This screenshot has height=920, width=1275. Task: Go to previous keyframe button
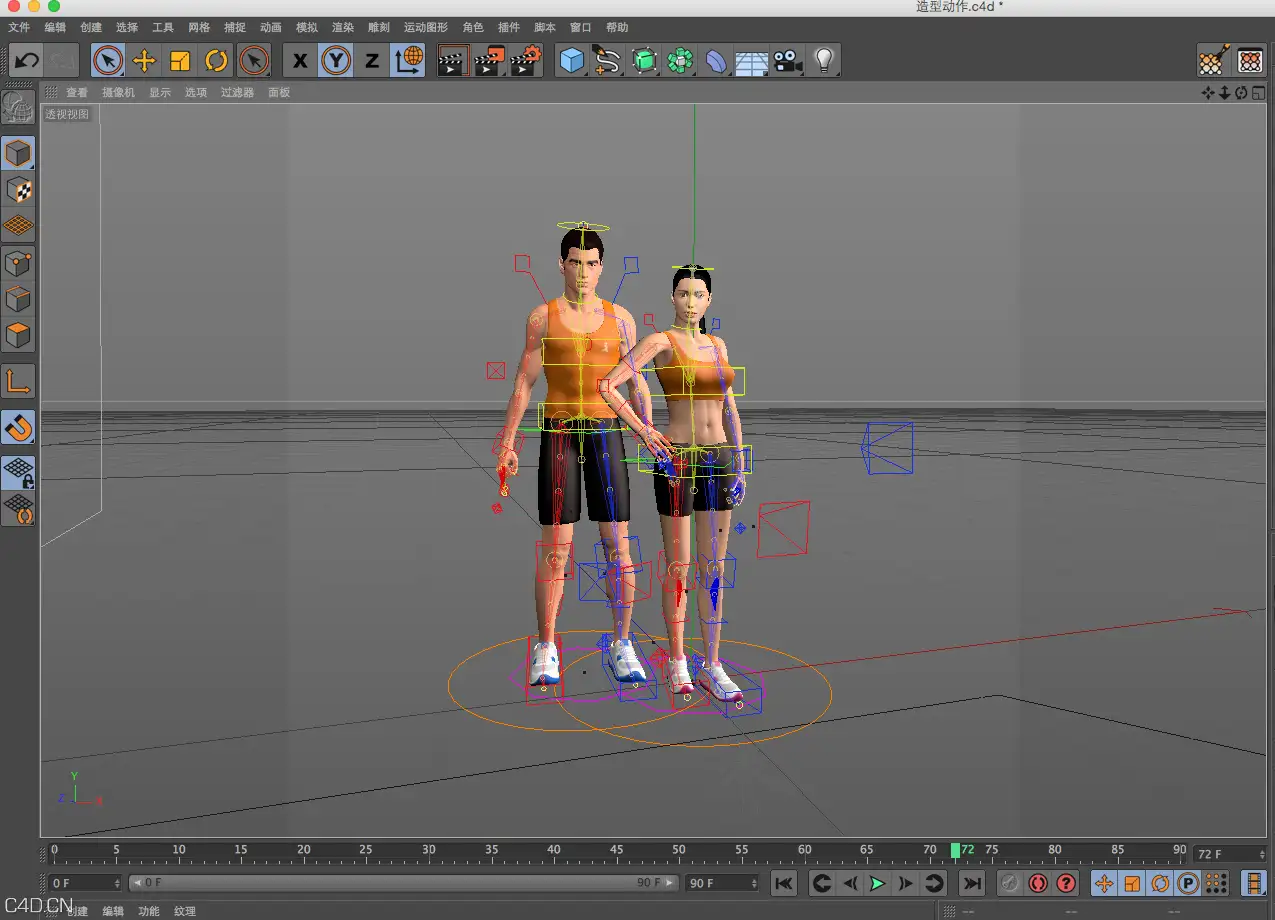(x=822, y=883)
